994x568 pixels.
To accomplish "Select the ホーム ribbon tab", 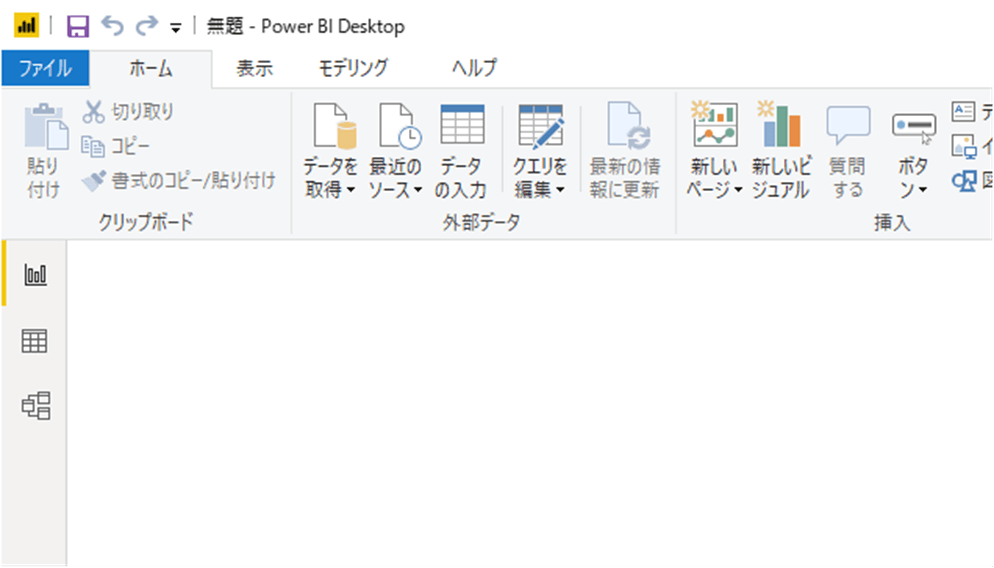I will coord(151,68).
